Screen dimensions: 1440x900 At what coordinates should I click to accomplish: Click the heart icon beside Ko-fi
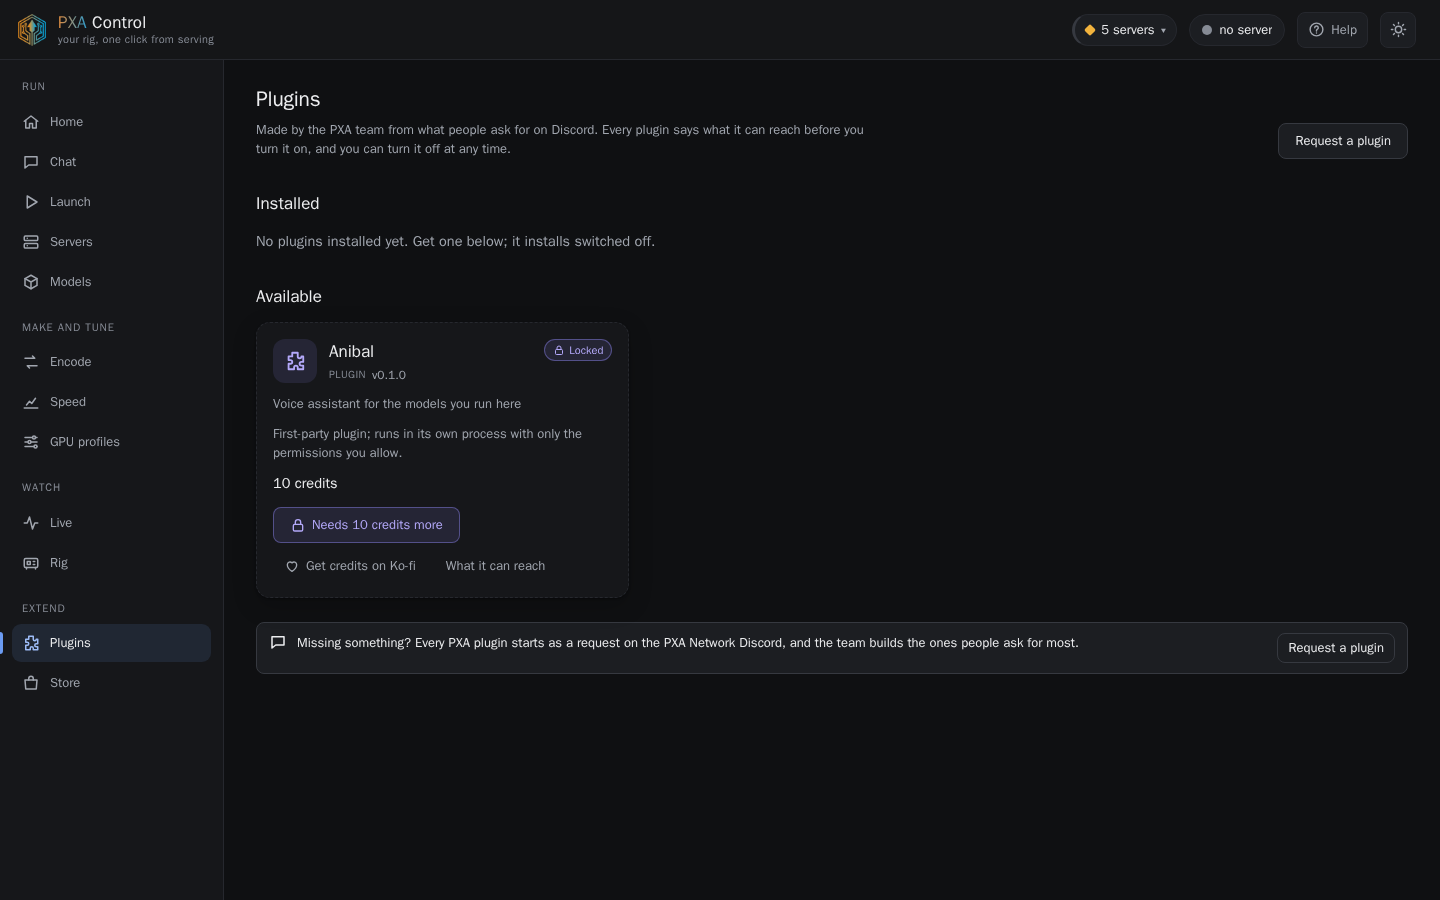coord(292,566)
